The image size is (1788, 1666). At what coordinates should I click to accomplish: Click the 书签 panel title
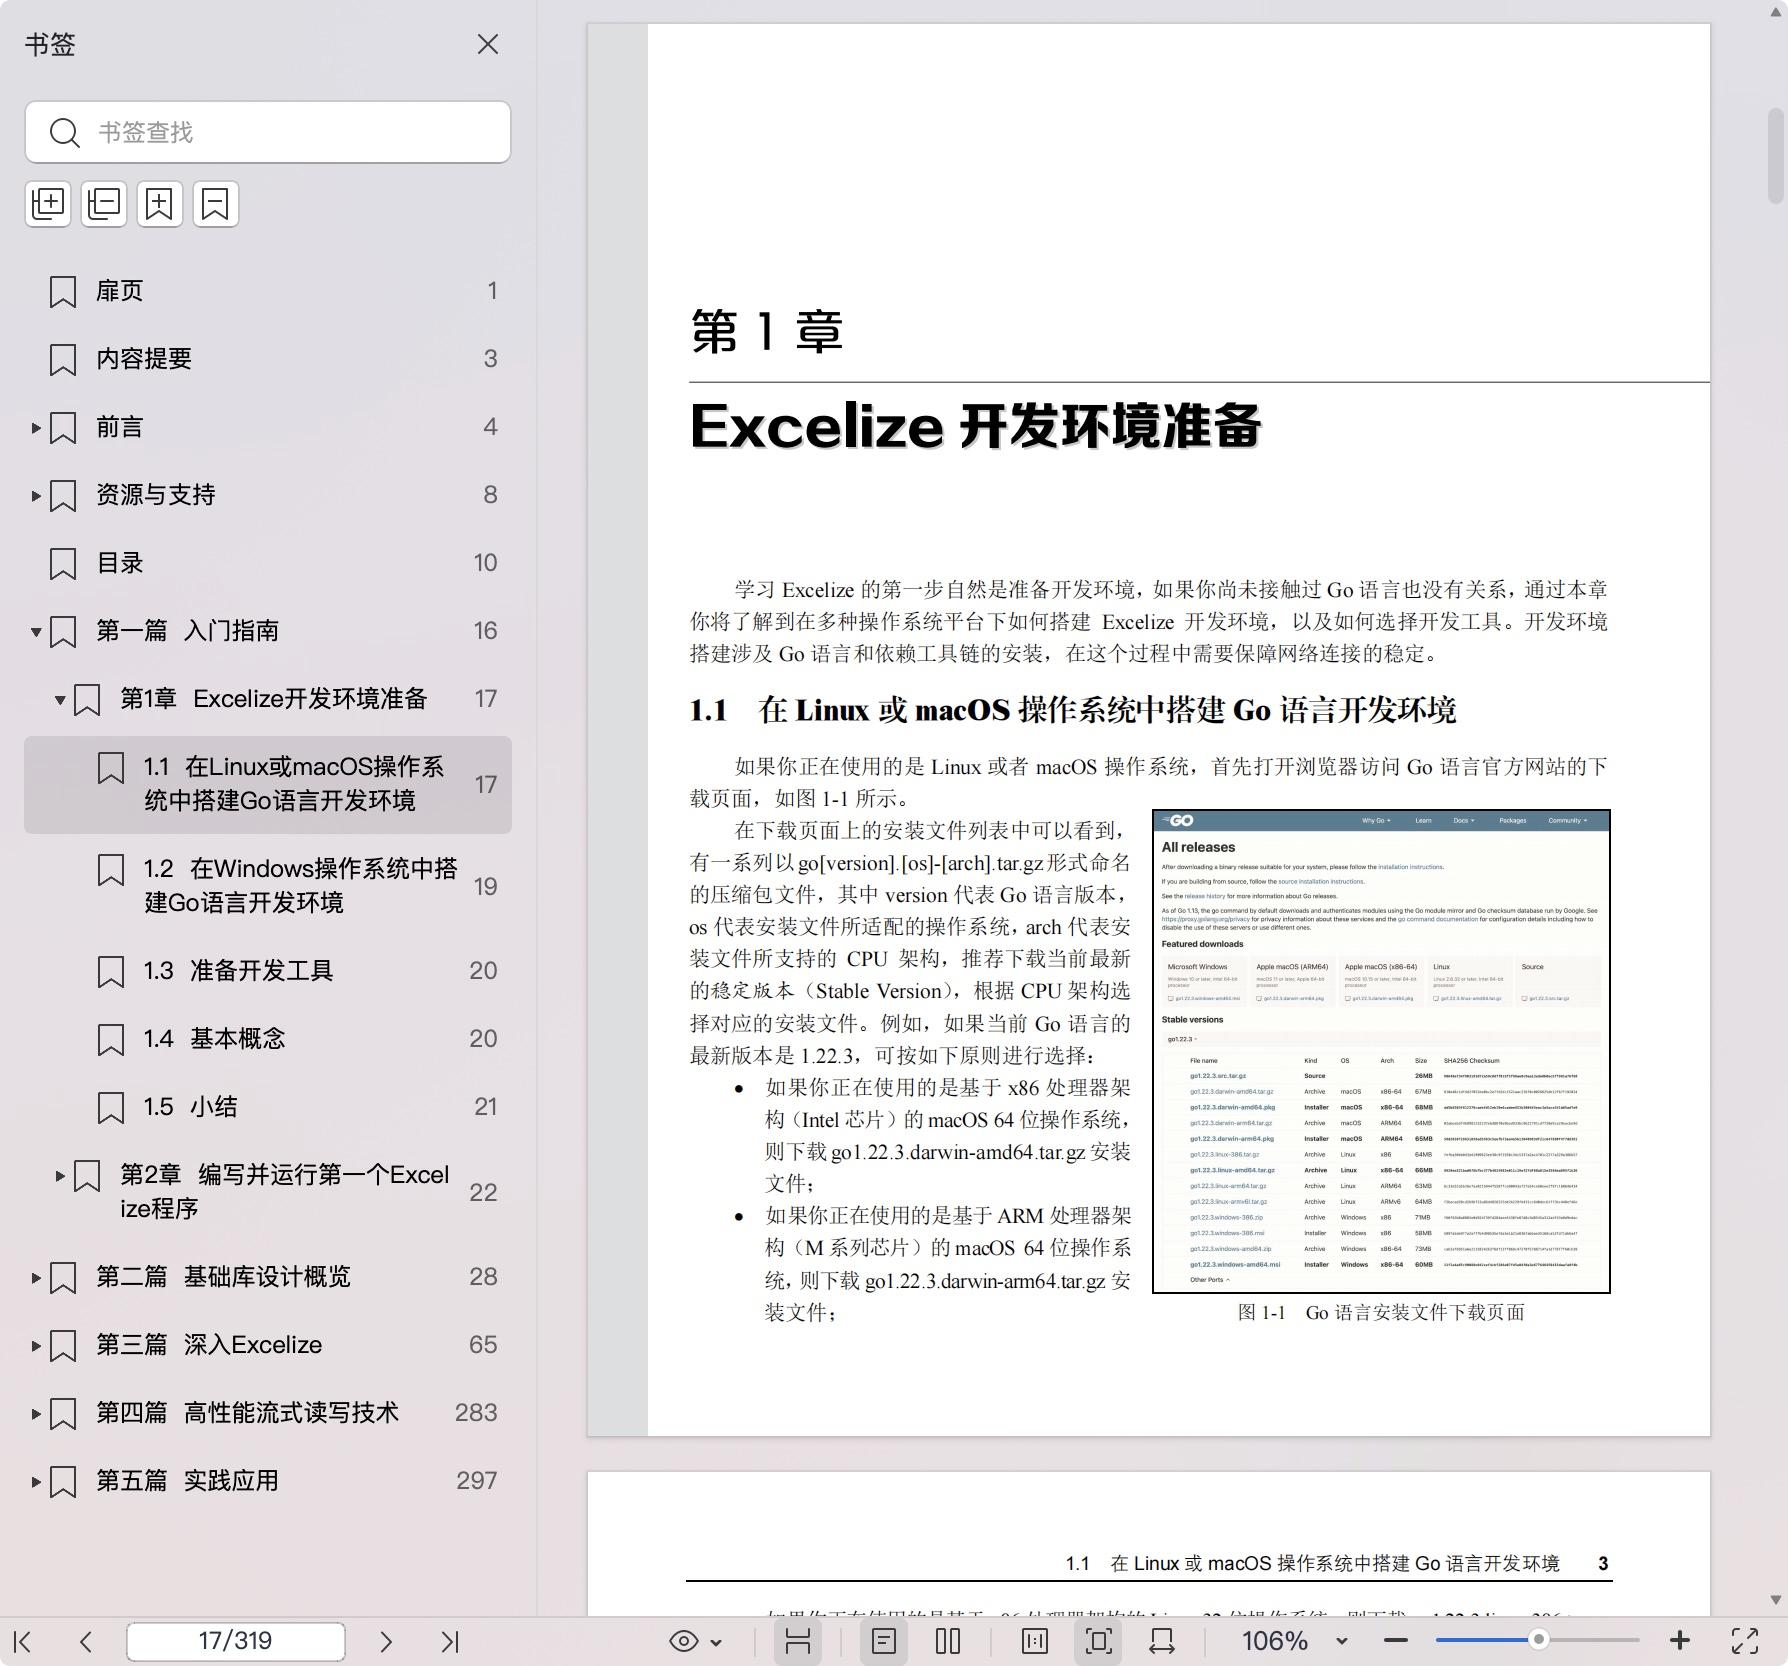[x=50, y=45]
